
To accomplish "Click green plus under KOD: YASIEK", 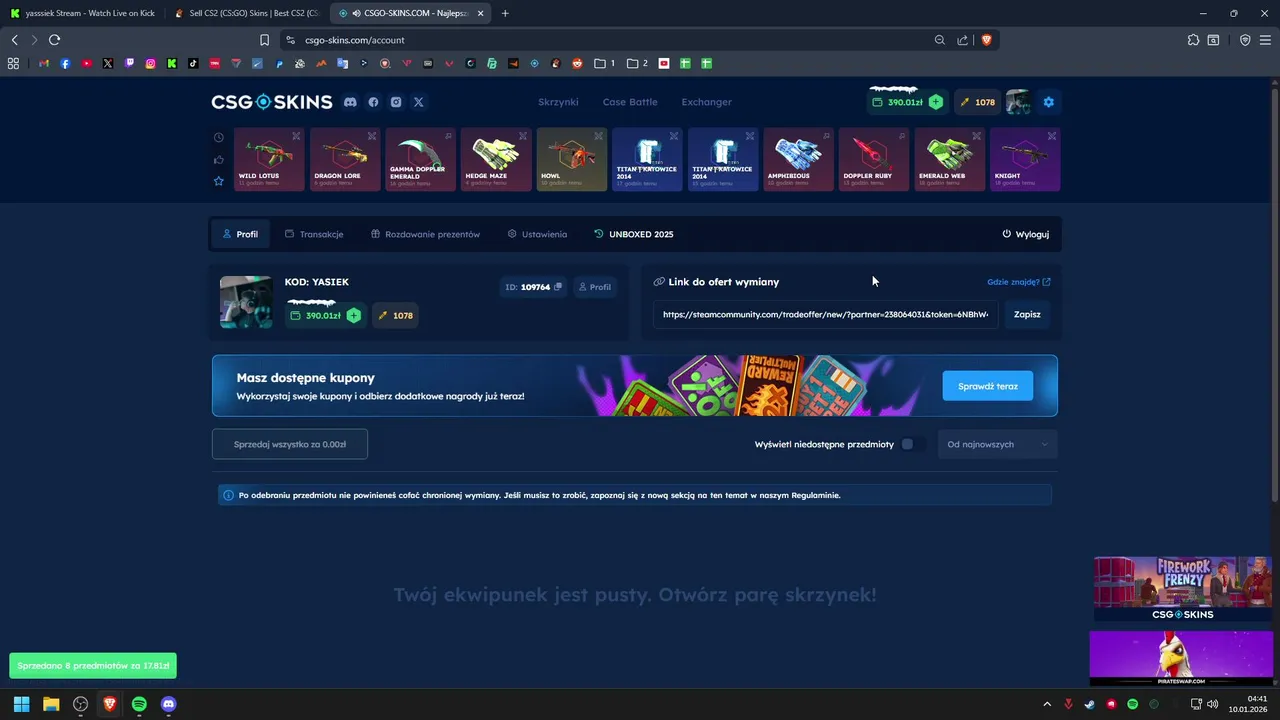I will pyautogui.click(x=354, y=316).
